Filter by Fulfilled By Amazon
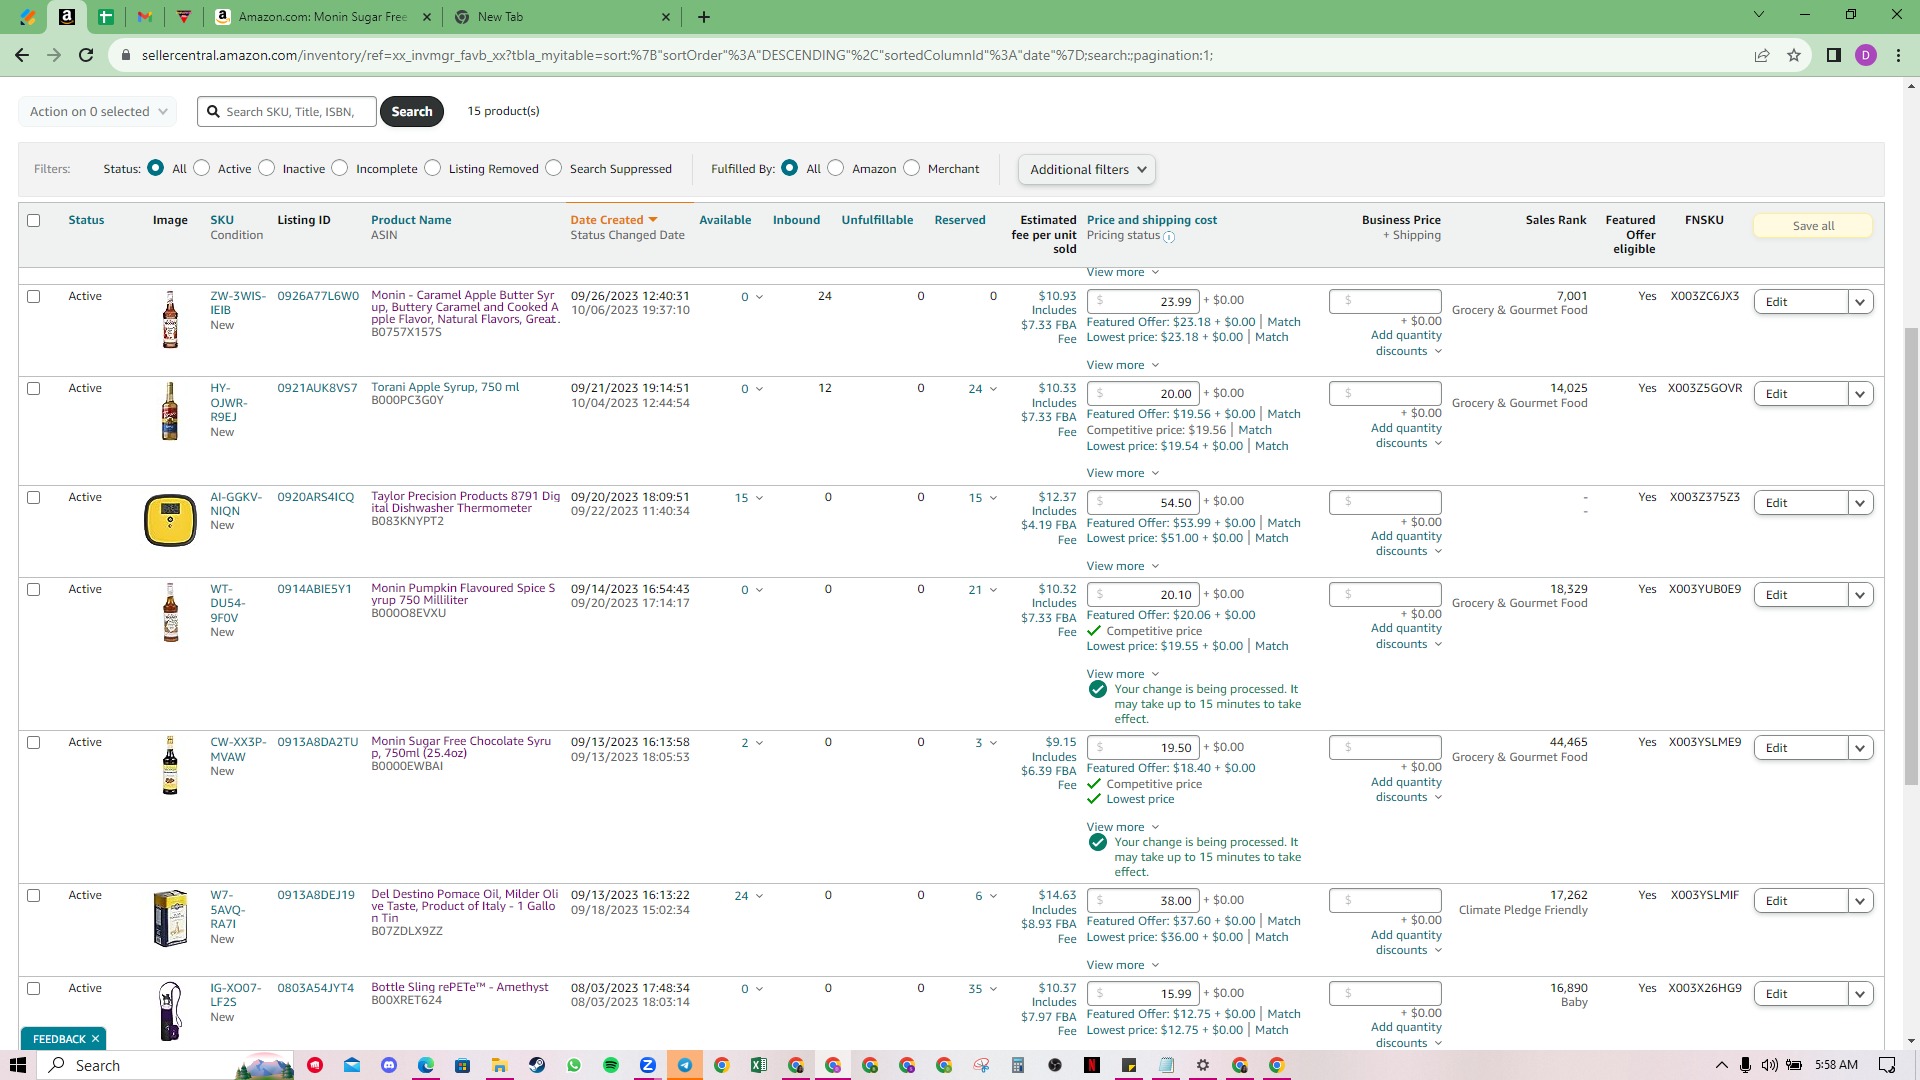This screenshot has height=1080, width=1920. point(836,168)
